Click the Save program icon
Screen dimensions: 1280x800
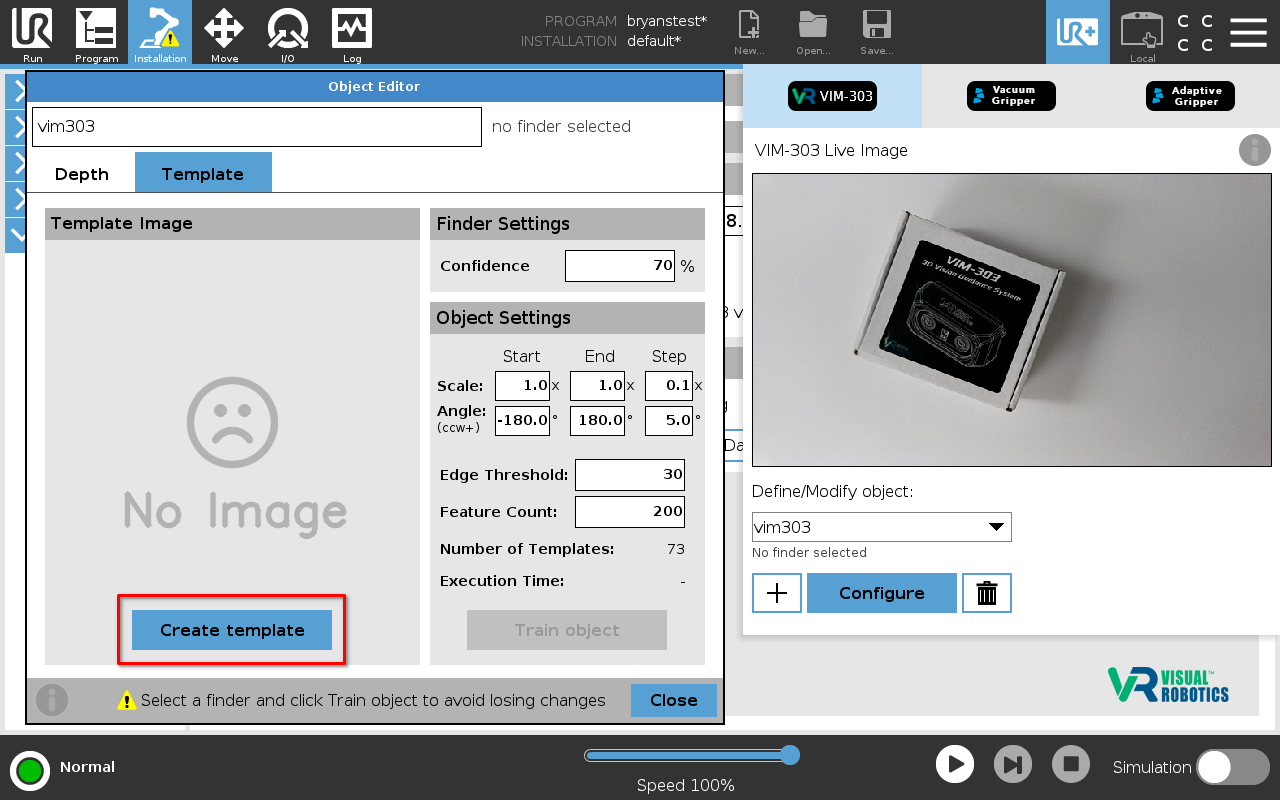pyautogui.click(x=877, y=32)
